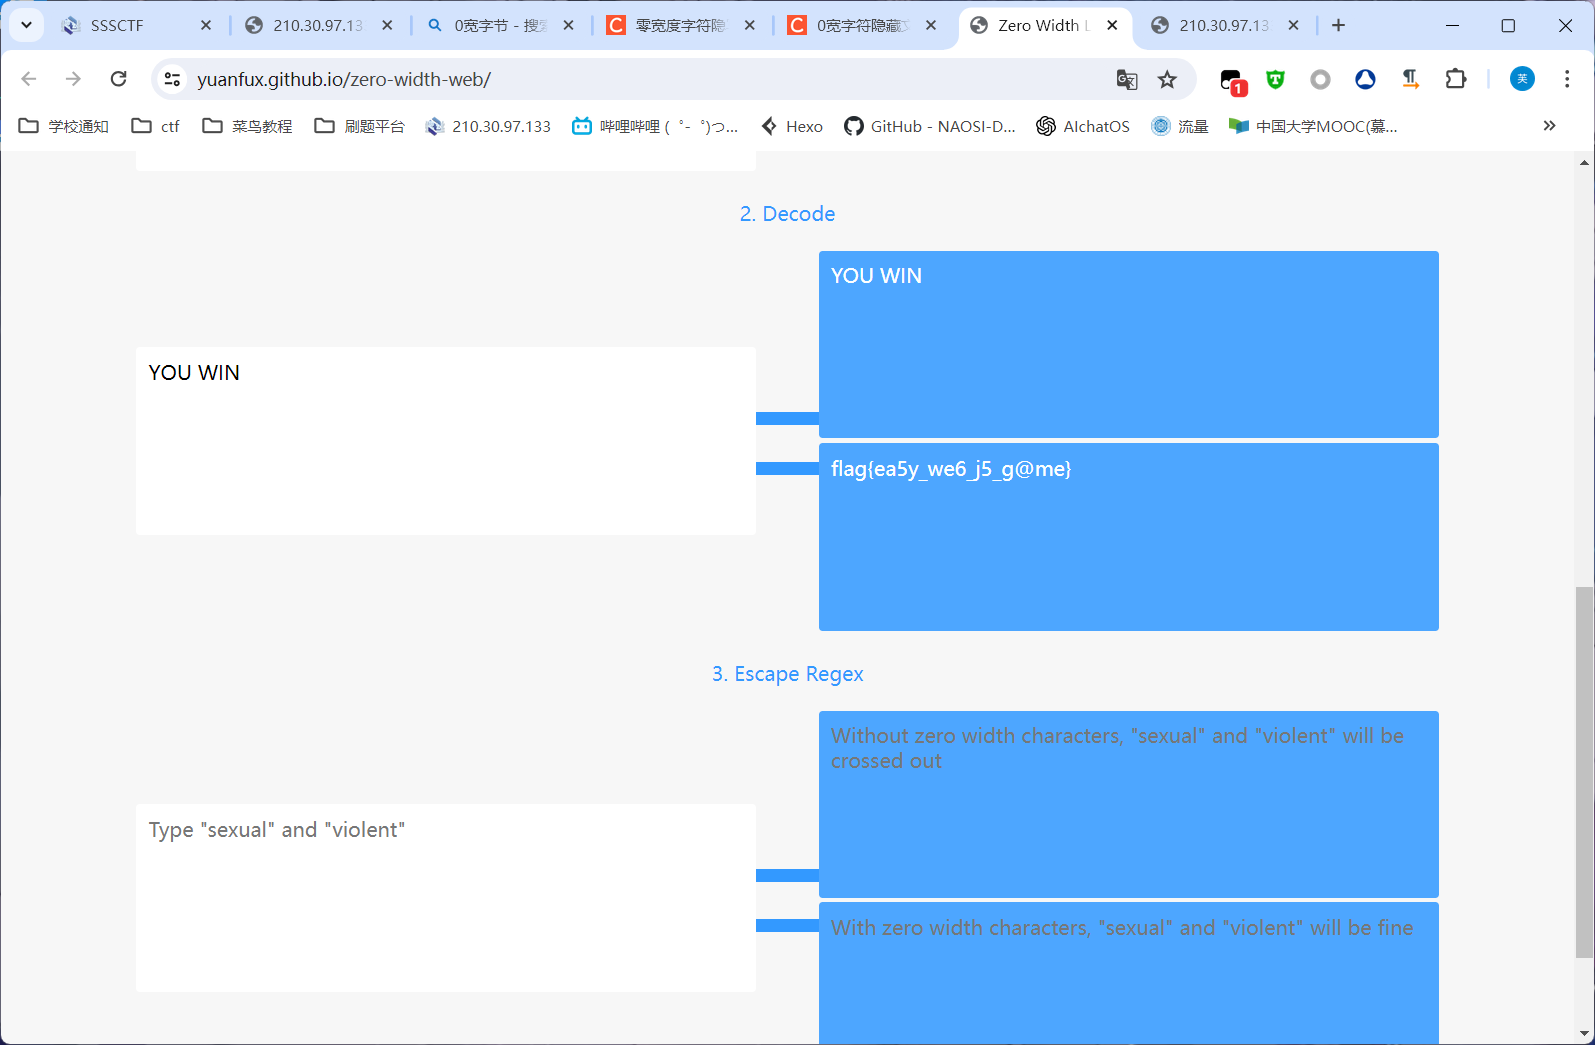1595x1045 pixels.
Task: Click the Google Translate icon in address bar
Action: [x=1127, y=80]
